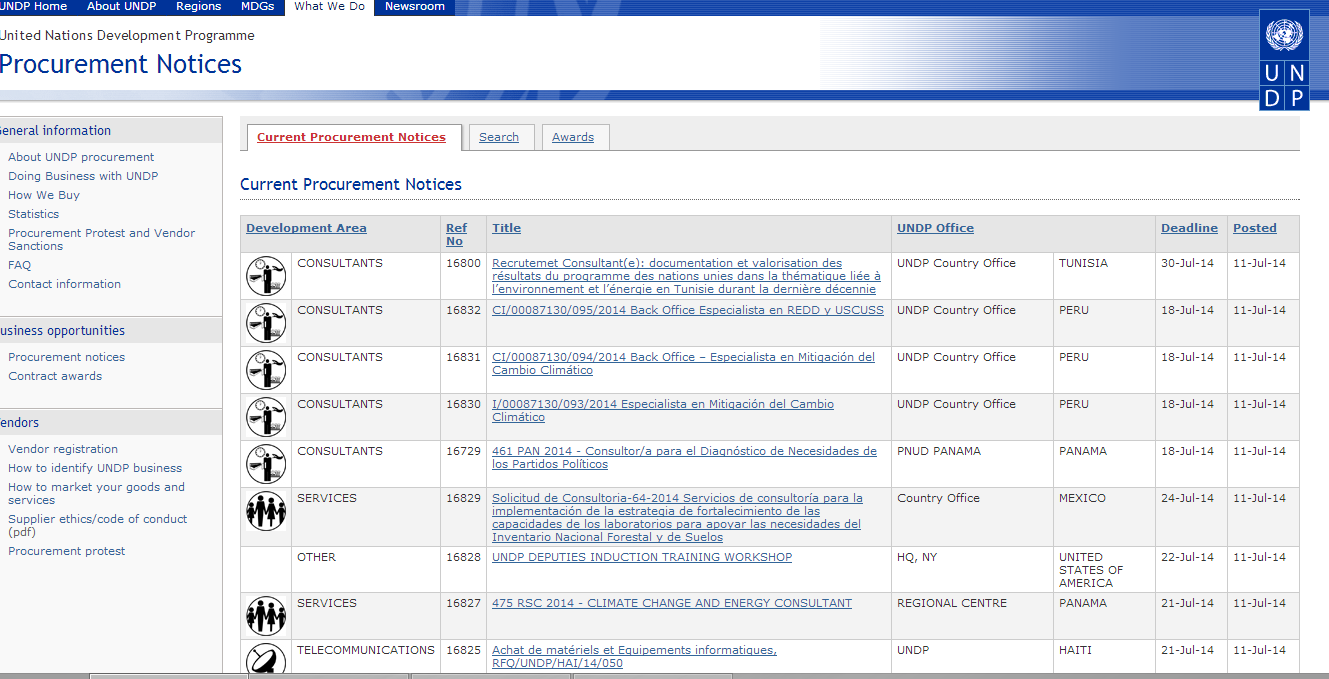Go to Contract awards sidebar link
1329x679 pixels.
pyautogui.click(x=55, y=376)
